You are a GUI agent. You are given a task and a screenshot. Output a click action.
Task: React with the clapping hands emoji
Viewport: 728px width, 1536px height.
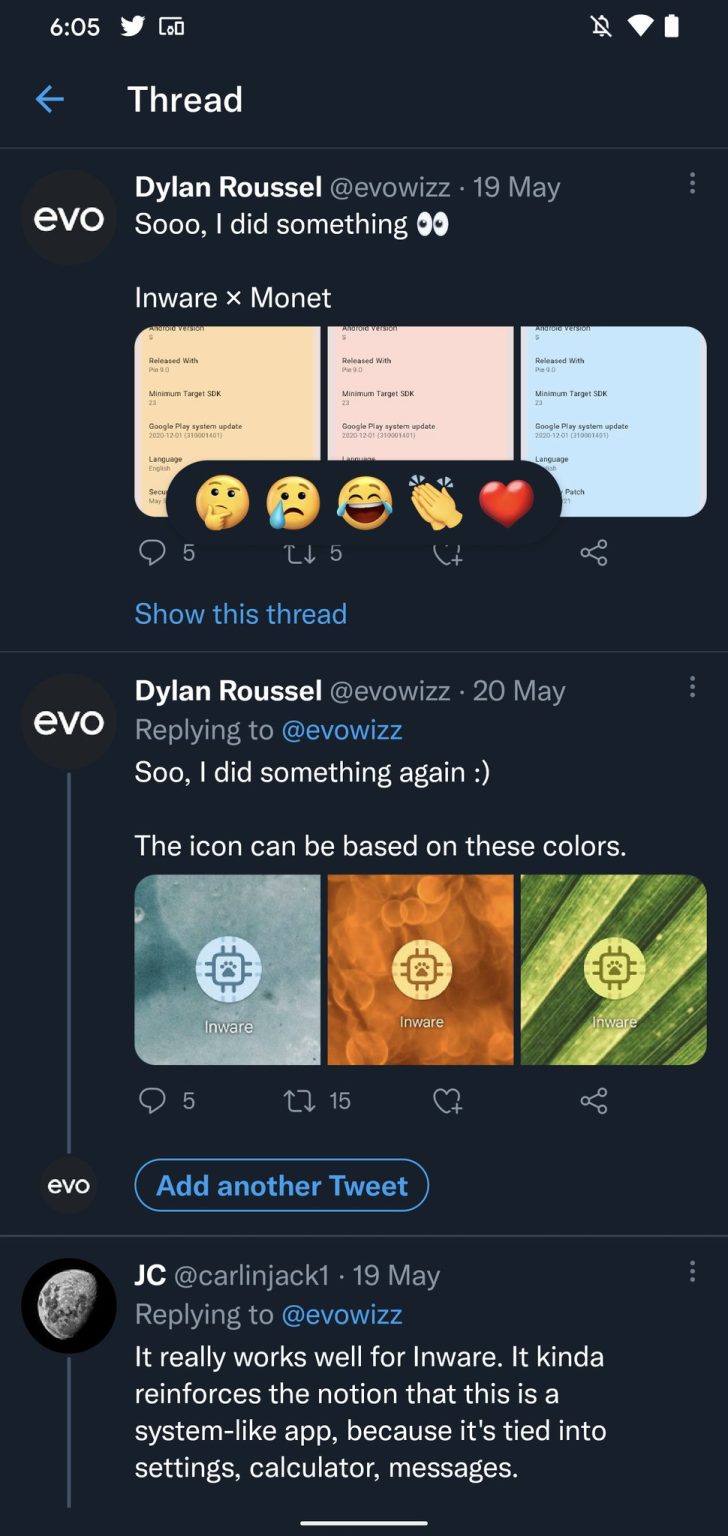point(435,503)
